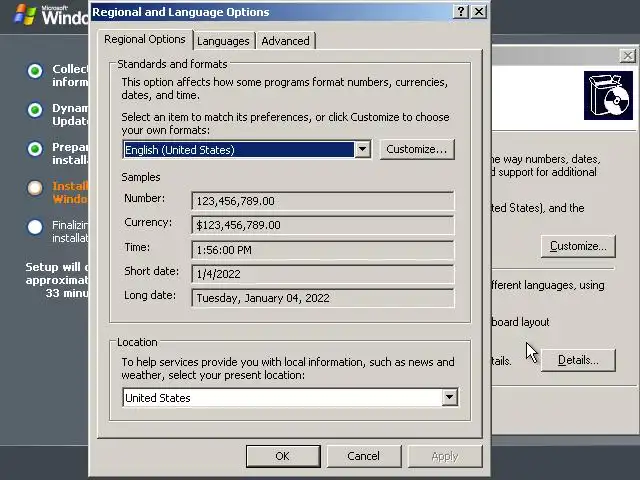The height and width of the screenshot is (480, 640).
Task: Switch to the Languages tab
Action: (x=223, y=41)
